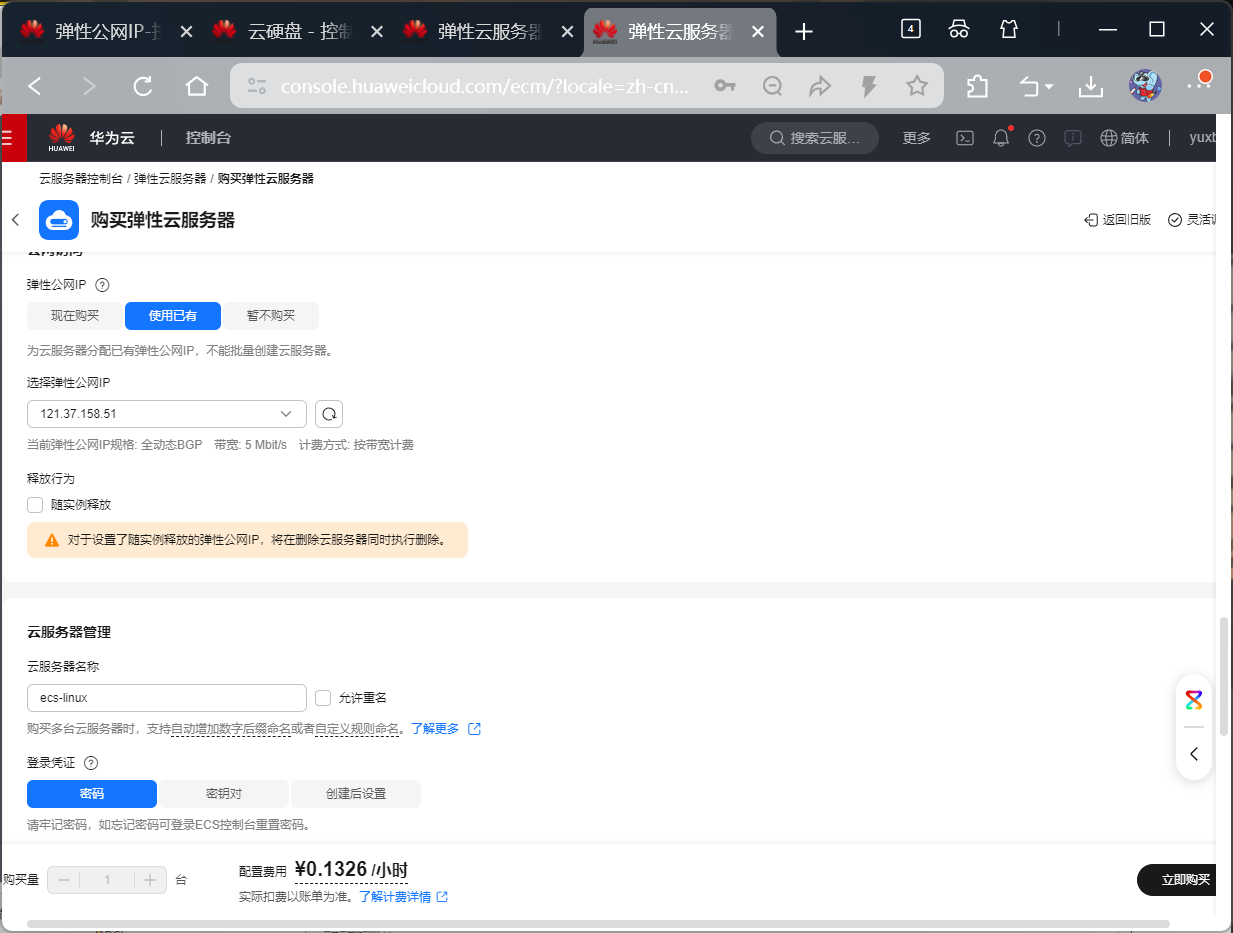
Task: Open the browser profile avatar
Action: [x=1145, y=86]
